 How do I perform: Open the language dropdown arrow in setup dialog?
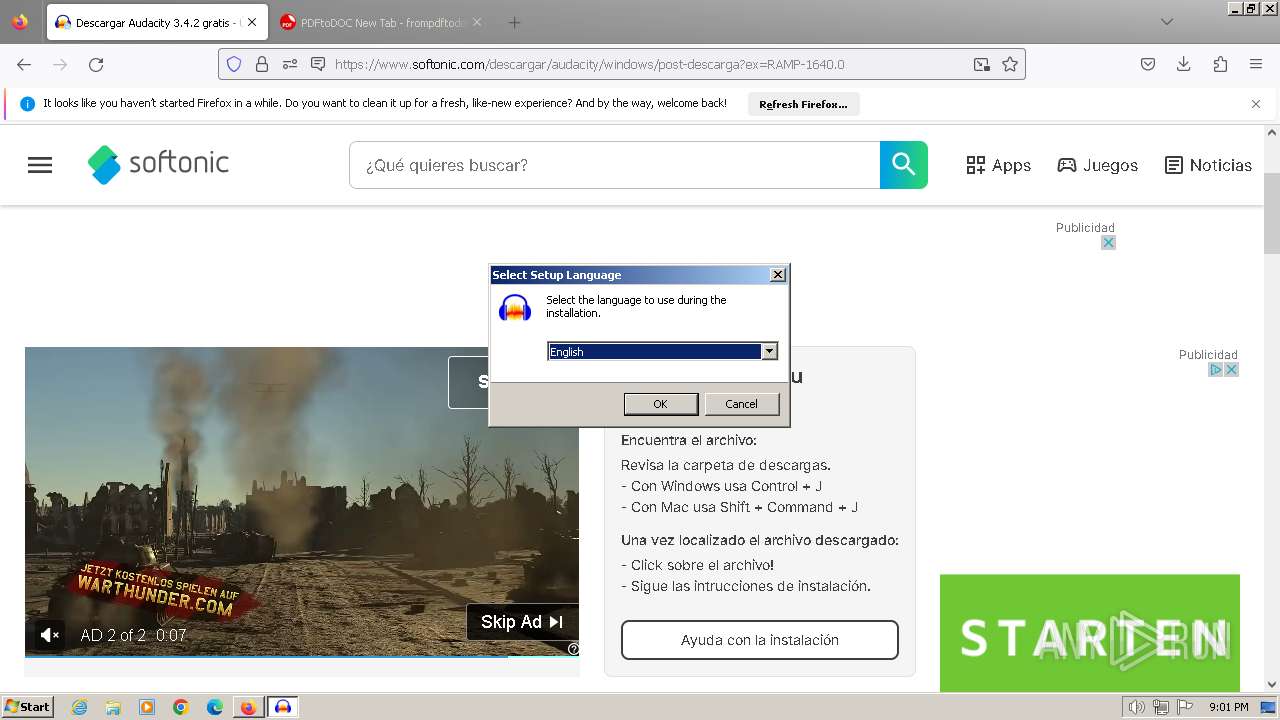point(769,351)
